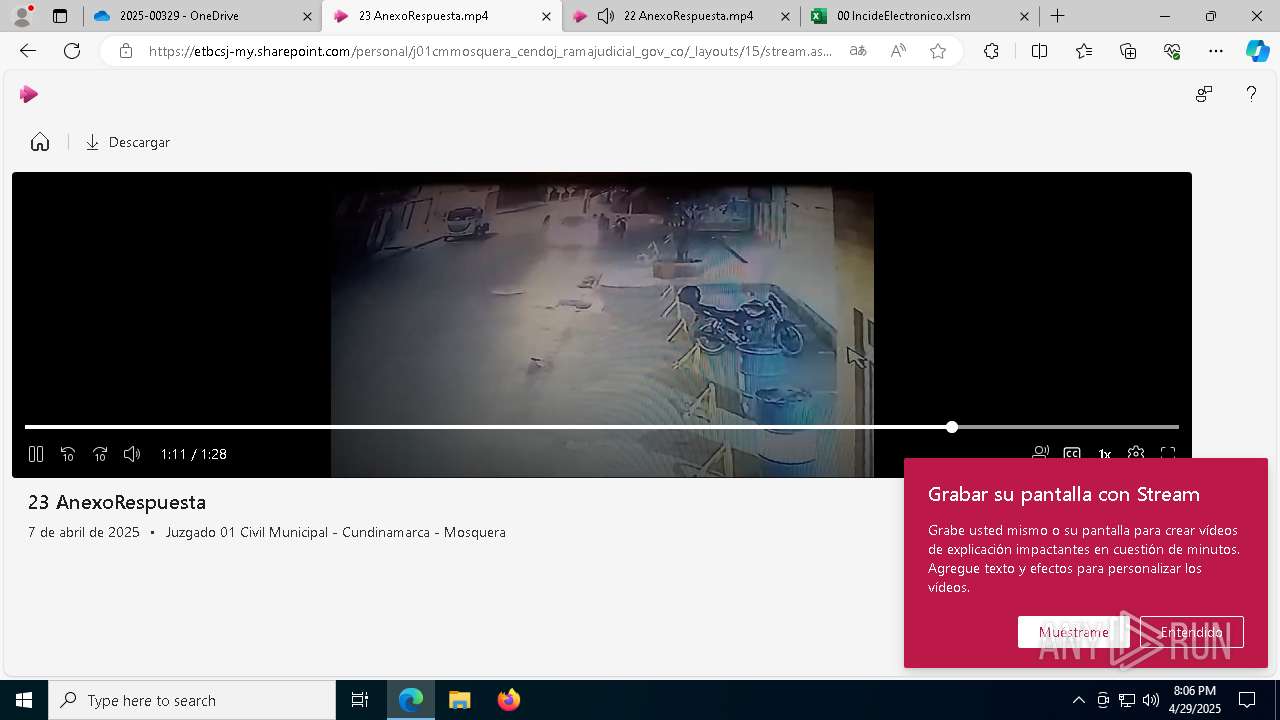The width and height of the screenshot is (1280, 720).
Task: Open the feedback icon near help
Action: pyautogui.click(x=1204, y=94)
